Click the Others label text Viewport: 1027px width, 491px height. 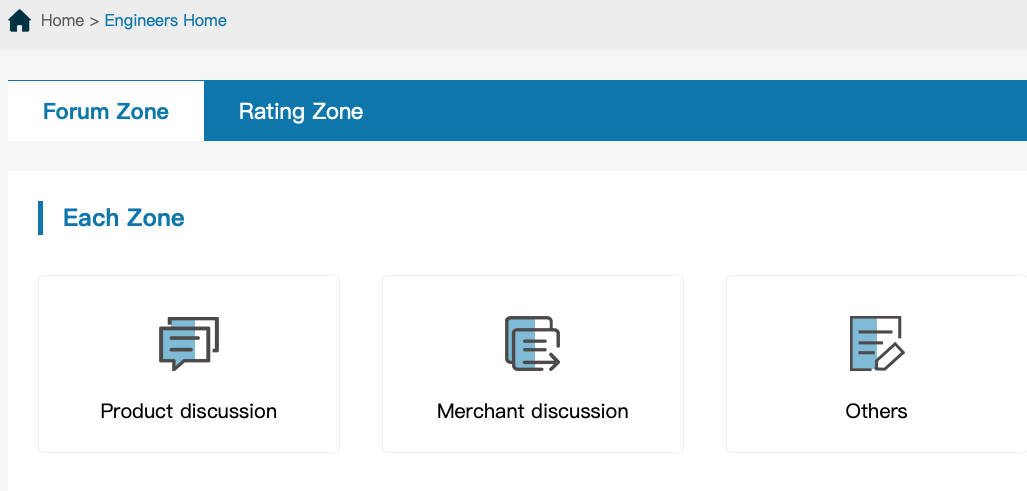point(876,411)
